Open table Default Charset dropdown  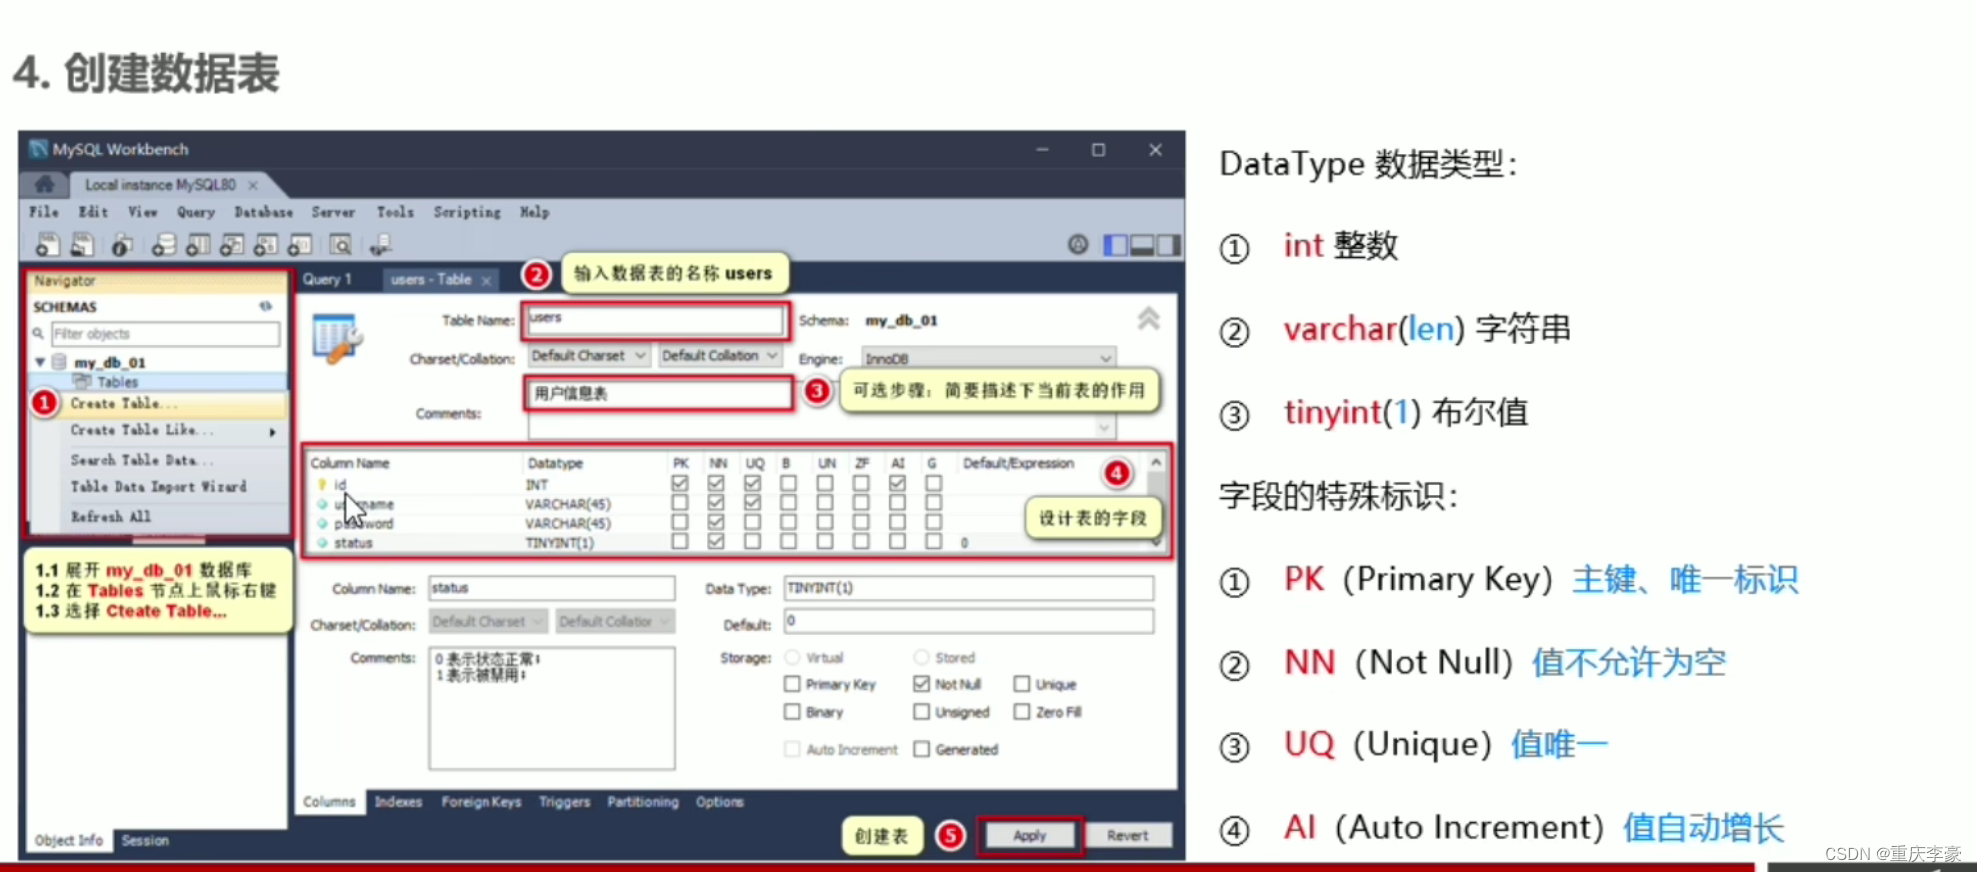tap(589, 356)
